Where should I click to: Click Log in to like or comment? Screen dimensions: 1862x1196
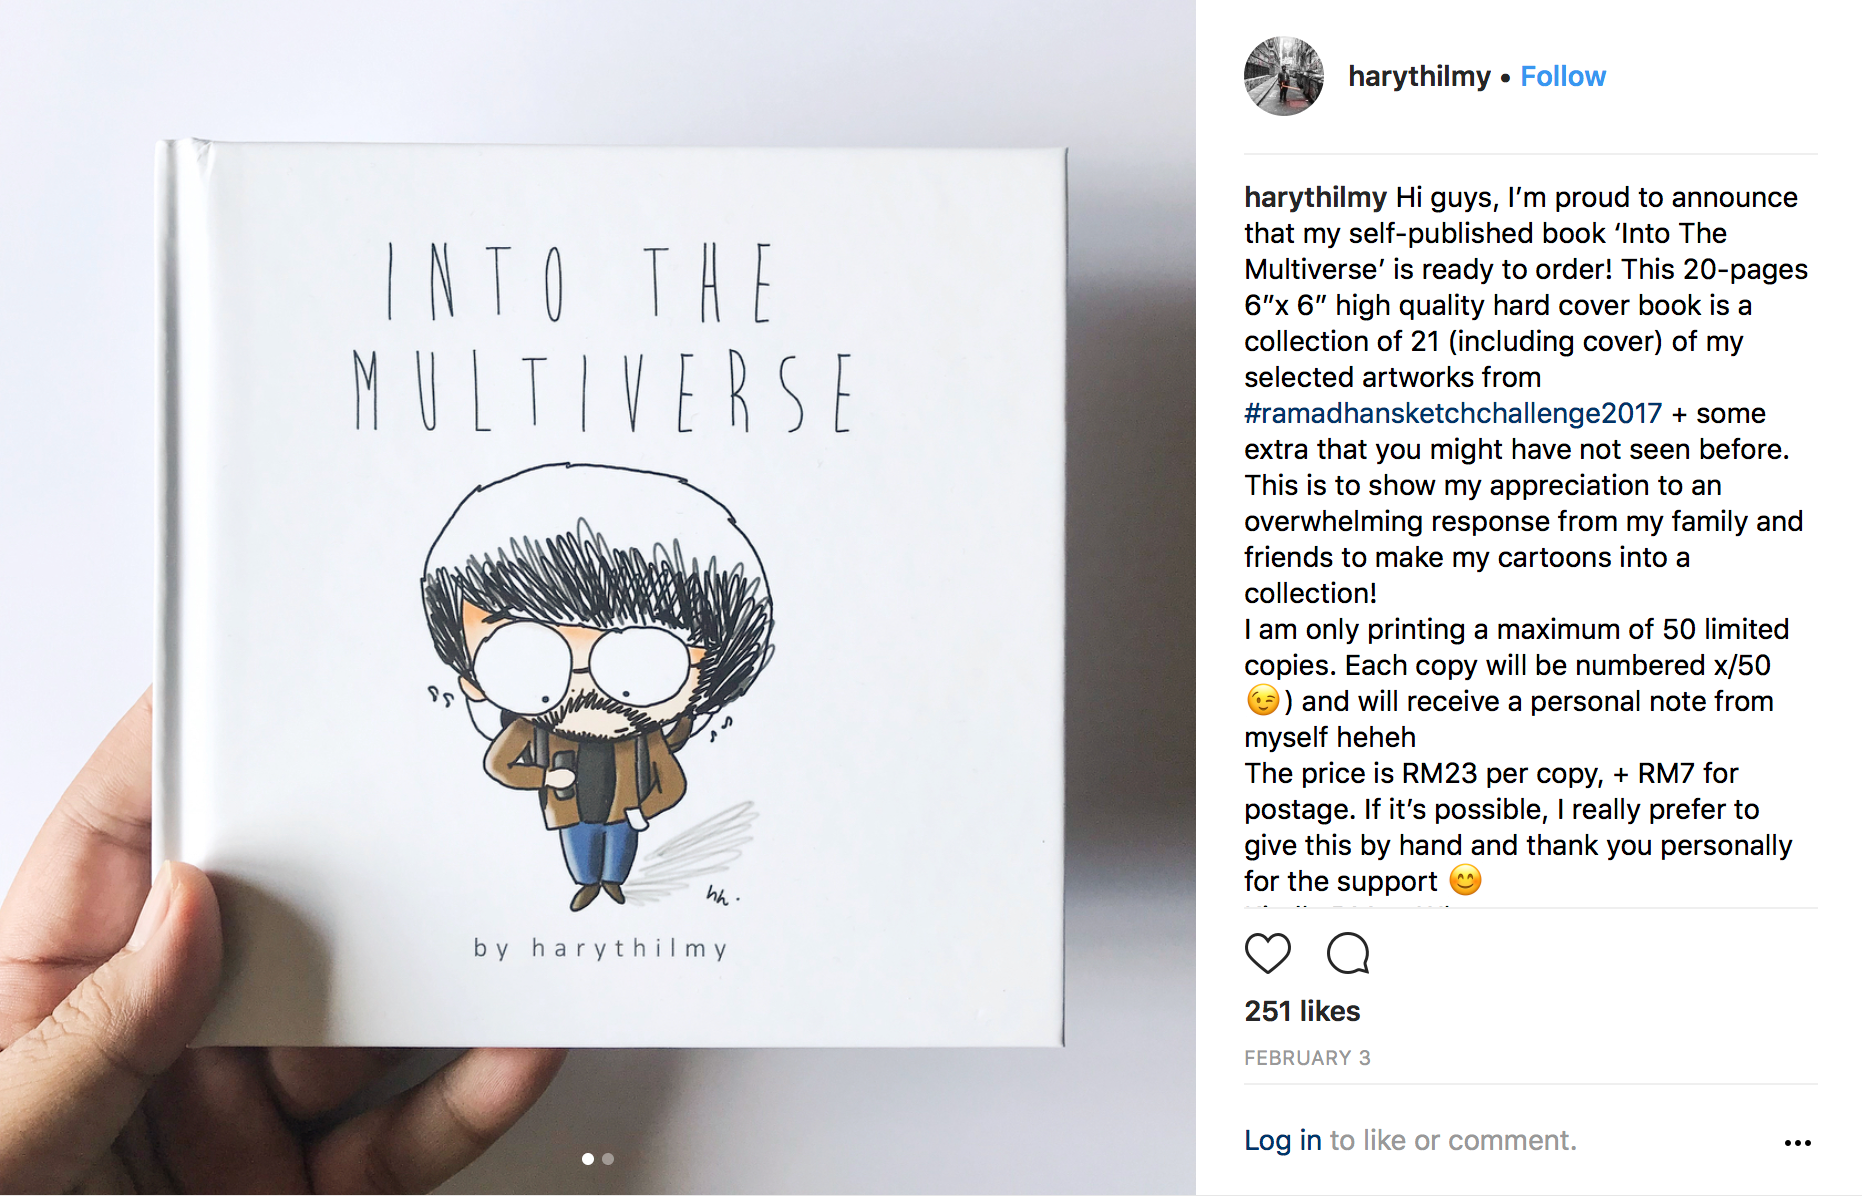[x=1283, y=1140]
